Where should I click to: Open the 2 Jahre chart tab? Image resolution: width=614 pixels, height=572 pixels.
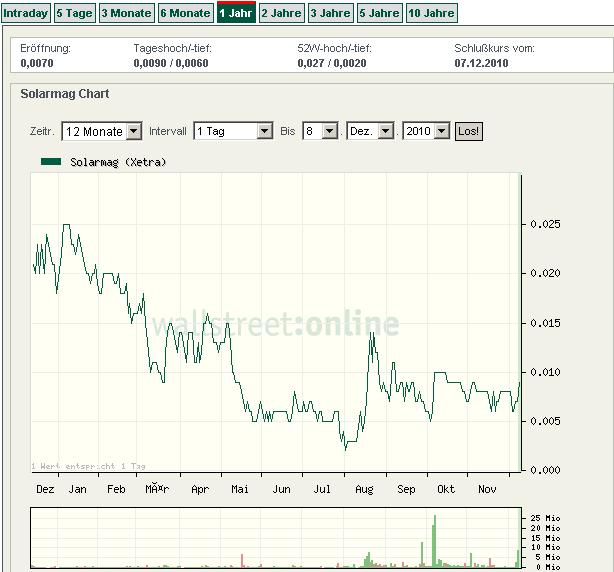280,13
